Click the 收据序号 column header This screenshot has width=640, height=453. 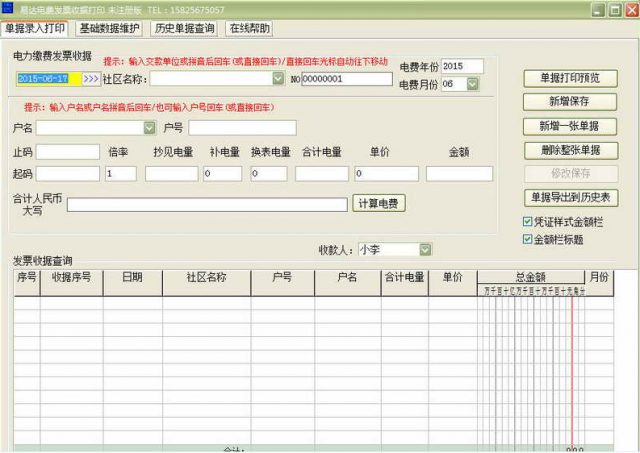tap(71, 282)
